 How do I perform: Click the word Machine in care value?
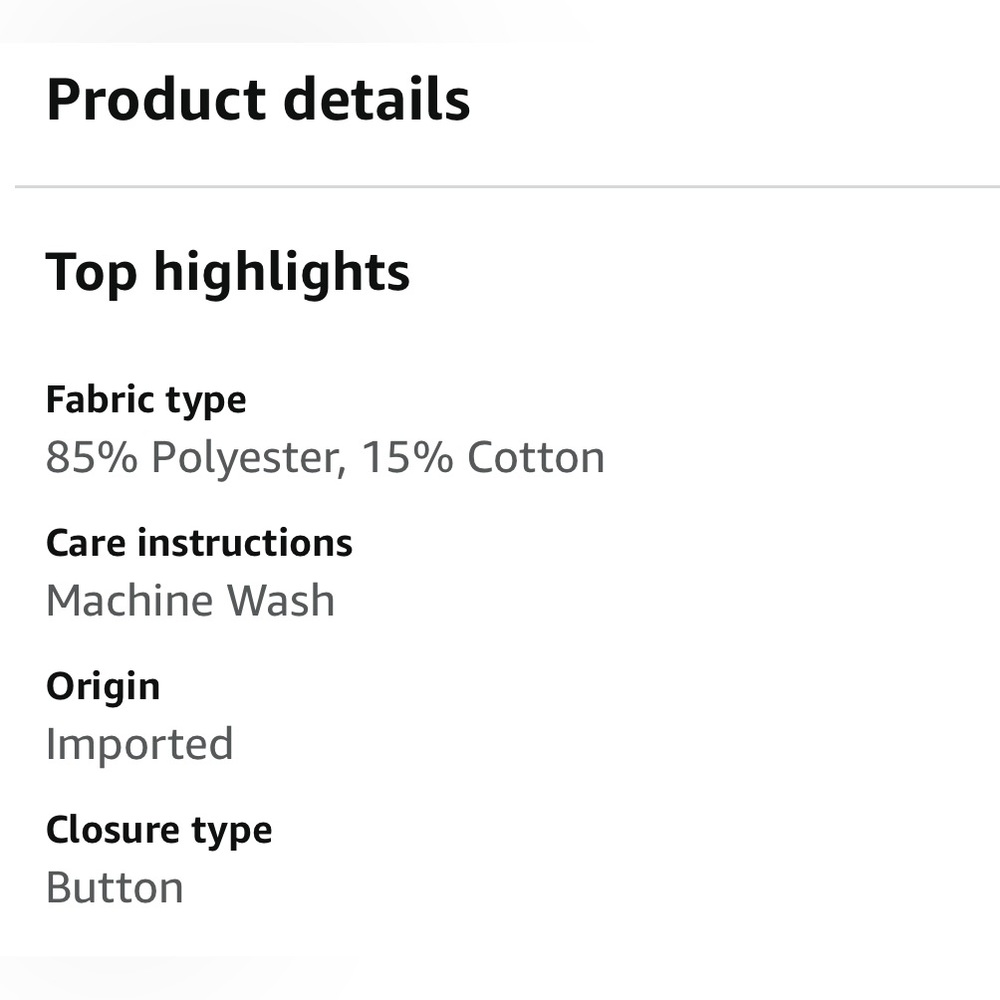(x=129, y=601)
